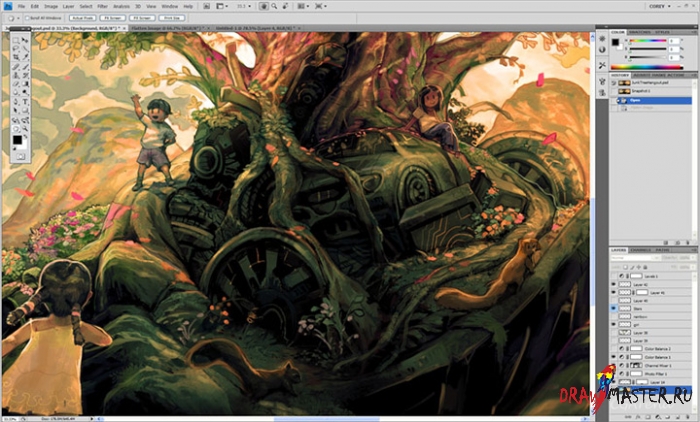Open the Screen Mode dropdown
This screenshot has width=700, height=422.
320,6
